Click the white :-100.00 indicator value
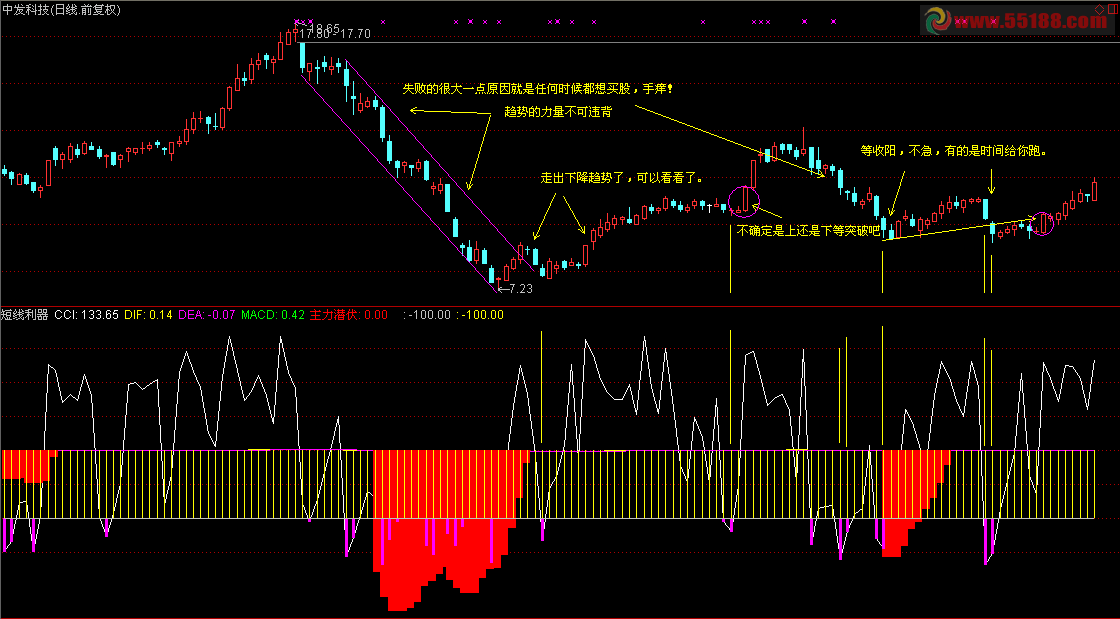The image size is (1120, 619). point(427,315)
